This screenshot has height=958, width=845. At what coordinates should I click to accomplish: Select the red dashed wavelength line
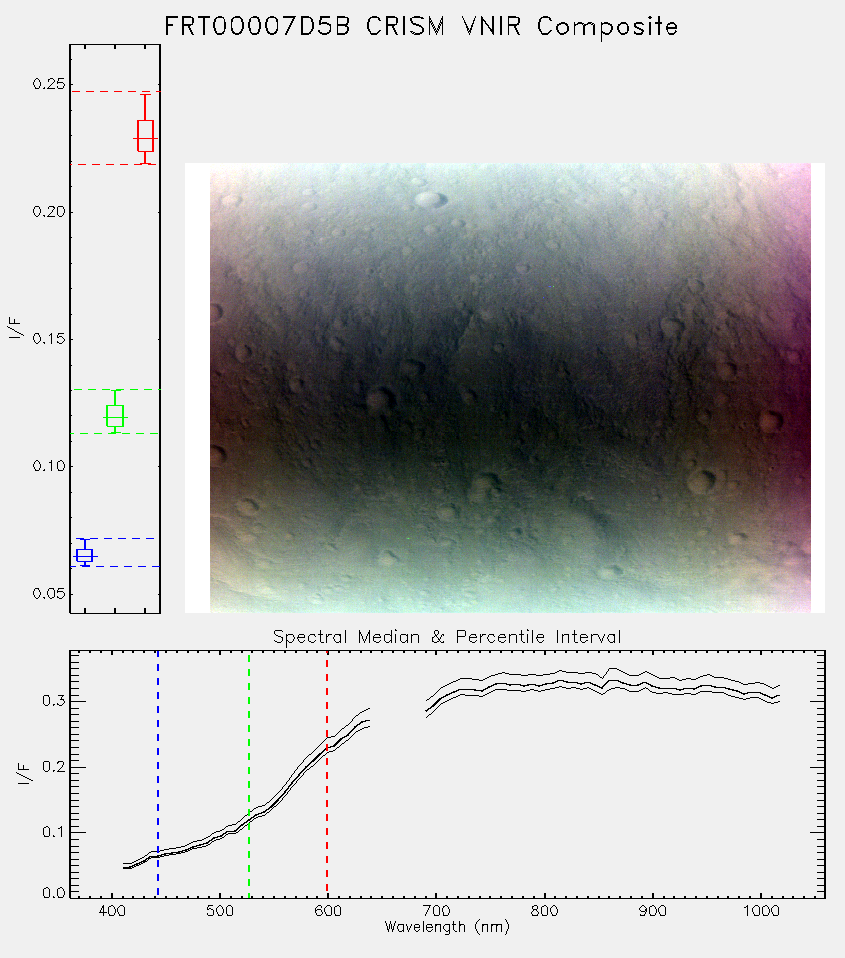[x=327, y=773]
